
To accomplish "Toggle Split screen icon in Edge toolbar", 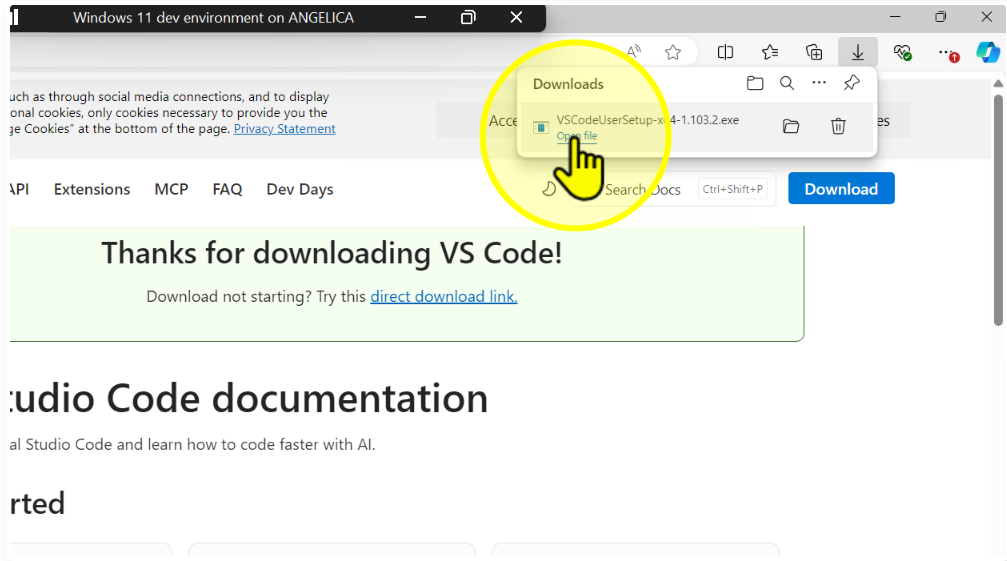I will (x=725, y=52).
